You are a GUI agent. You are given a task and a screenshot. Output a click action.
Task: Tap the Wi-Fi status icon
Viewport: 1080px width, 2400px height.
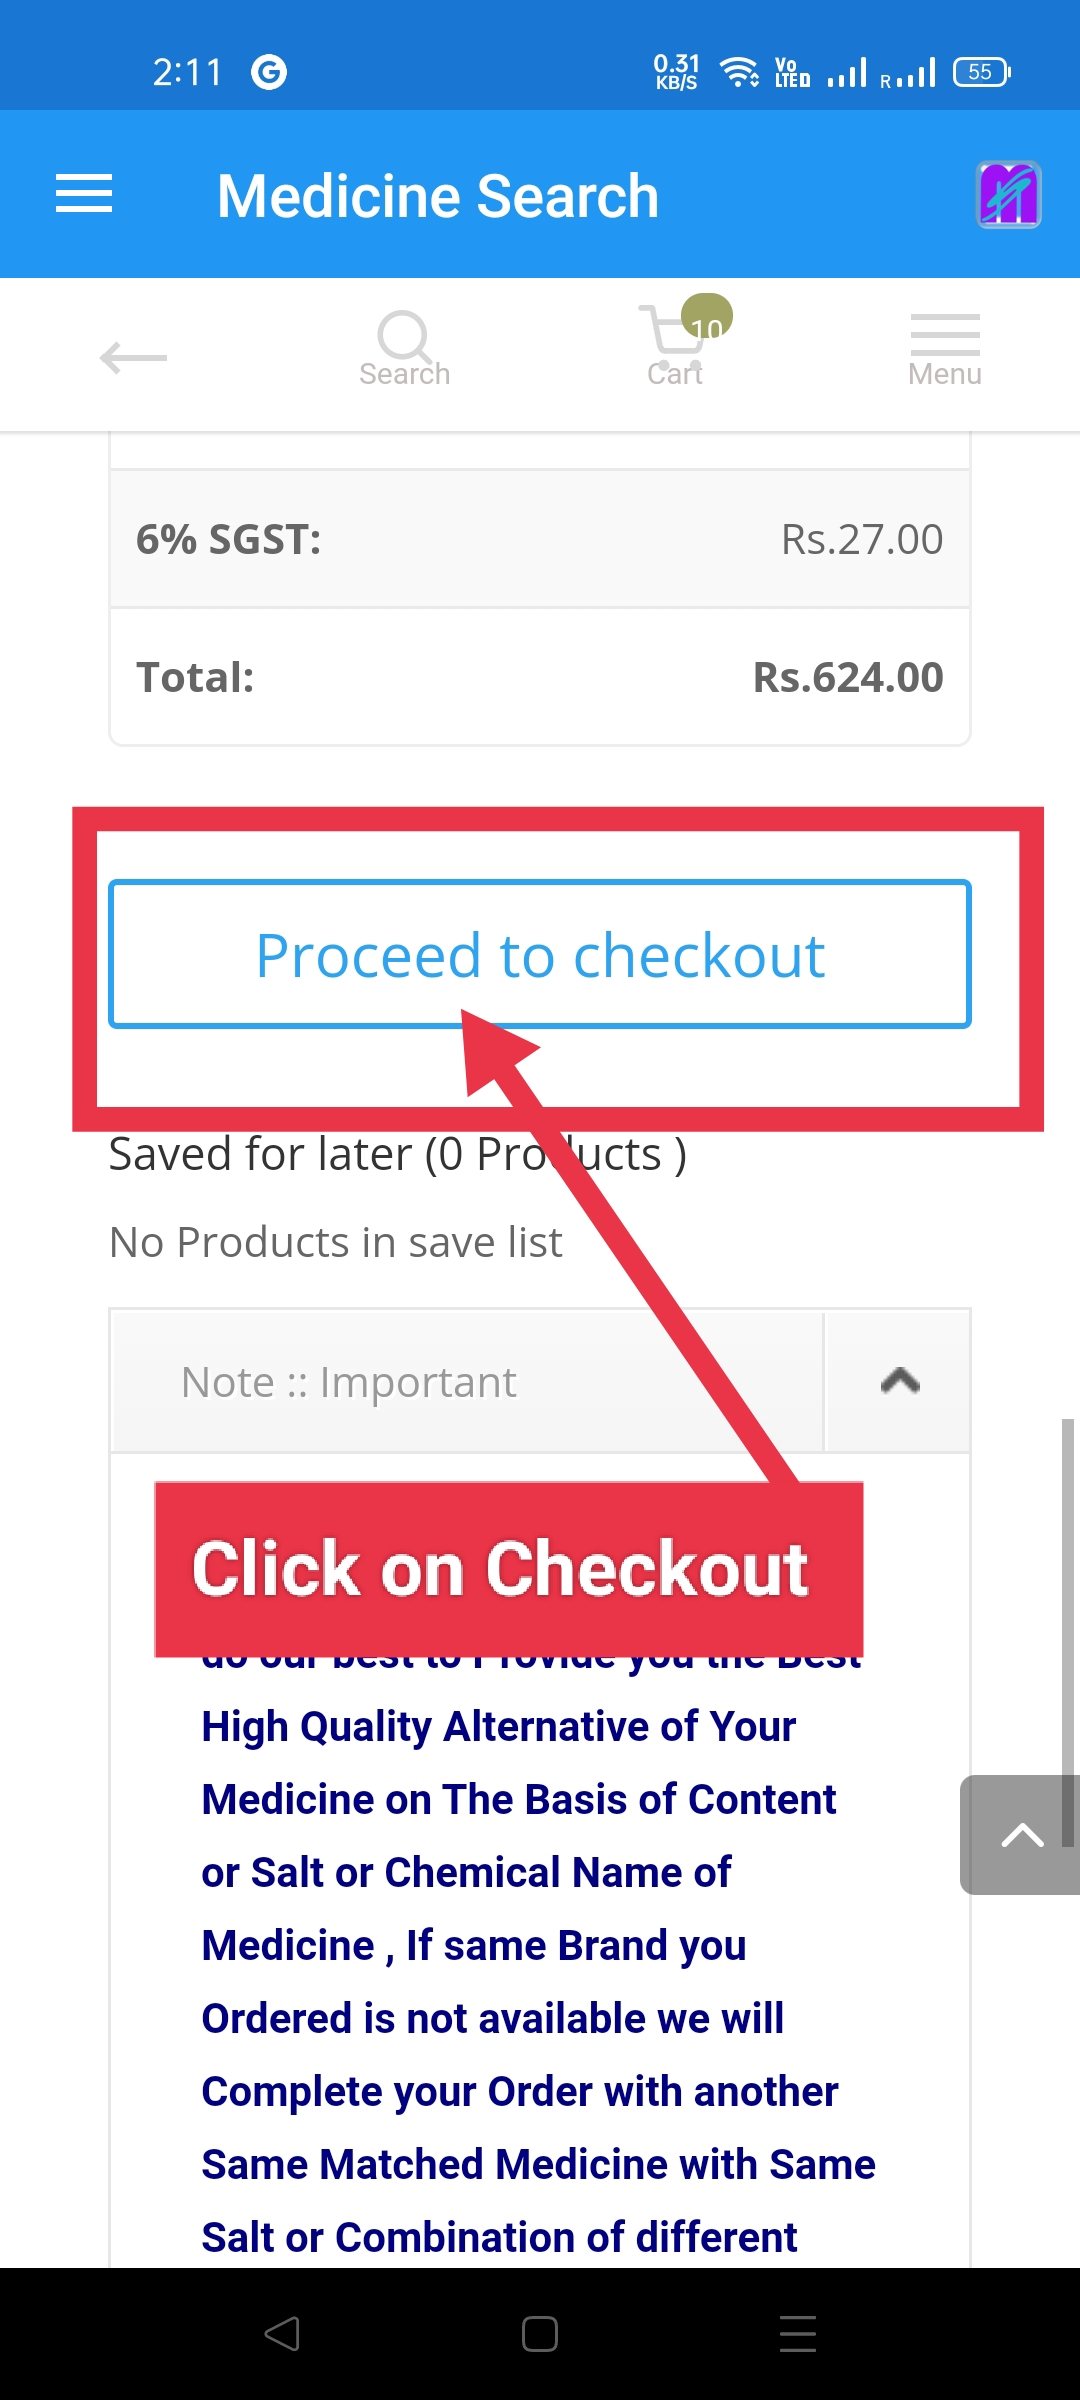(x=739, y=72)
